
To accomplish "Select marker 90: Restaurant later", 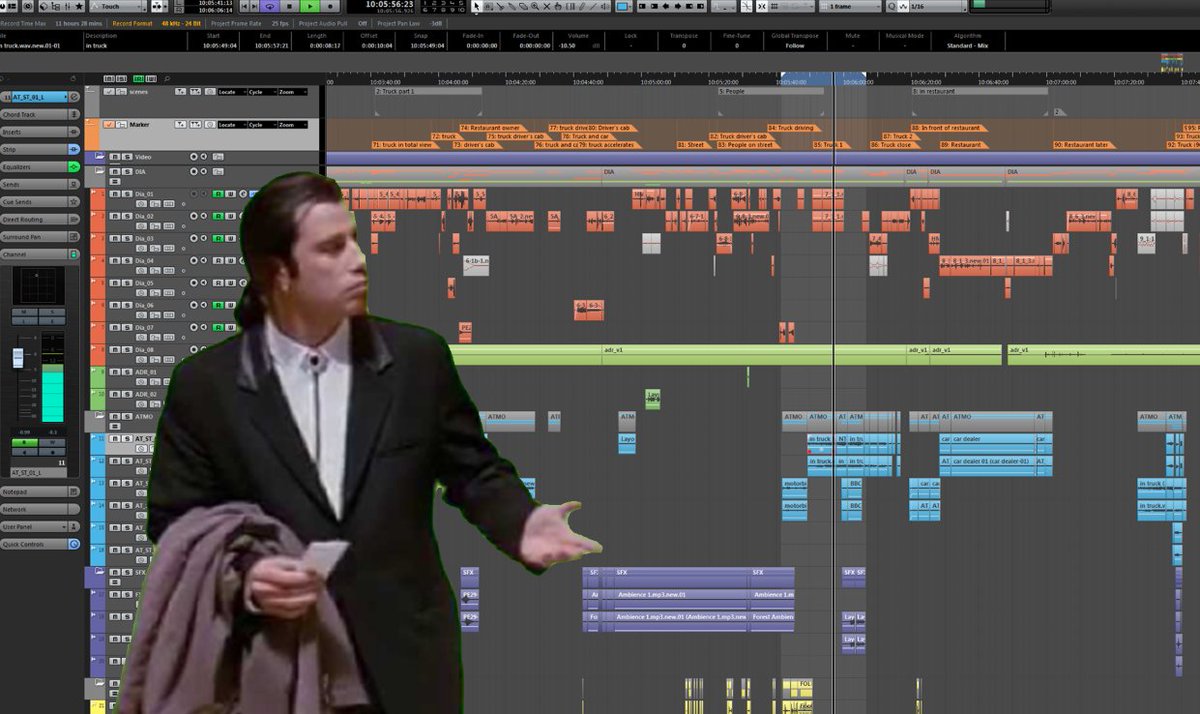I will [x=1085, y=145].
